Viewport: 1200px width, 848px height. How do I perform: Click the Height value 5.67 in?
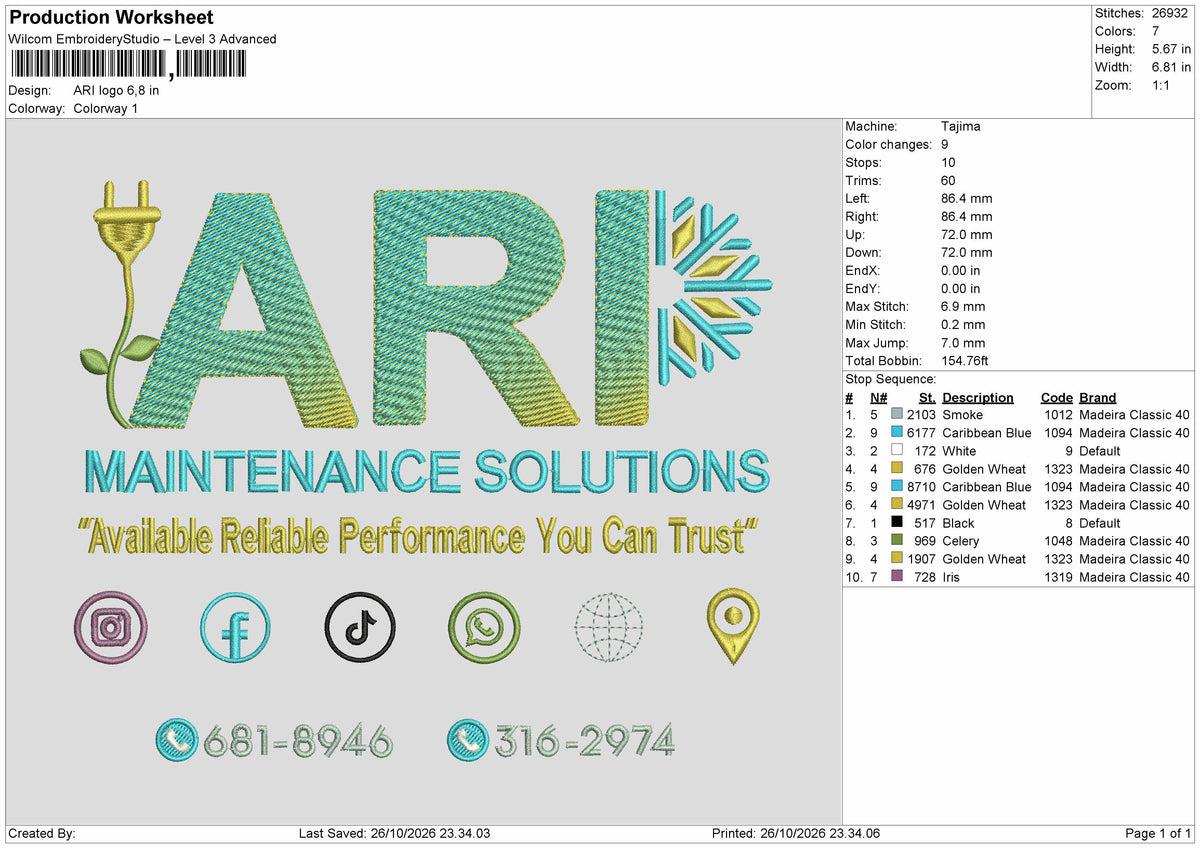pyautogui.click(x=1171, y=49)
